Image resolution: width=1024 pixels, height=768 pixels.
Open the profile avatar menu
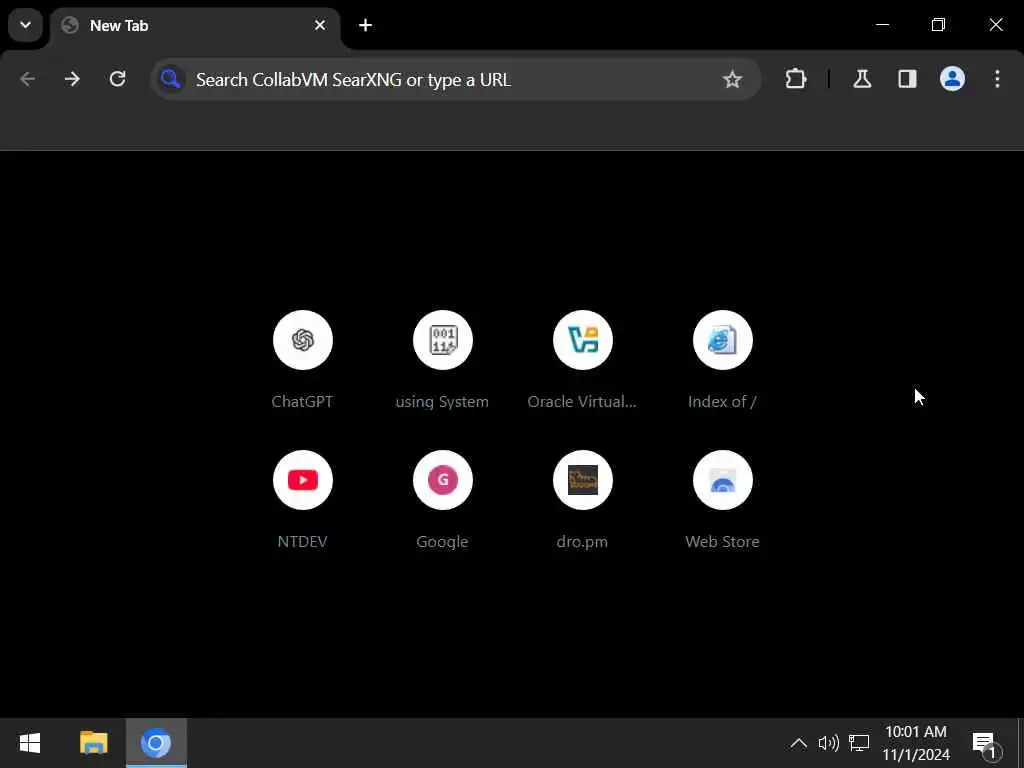coord(952,79)
